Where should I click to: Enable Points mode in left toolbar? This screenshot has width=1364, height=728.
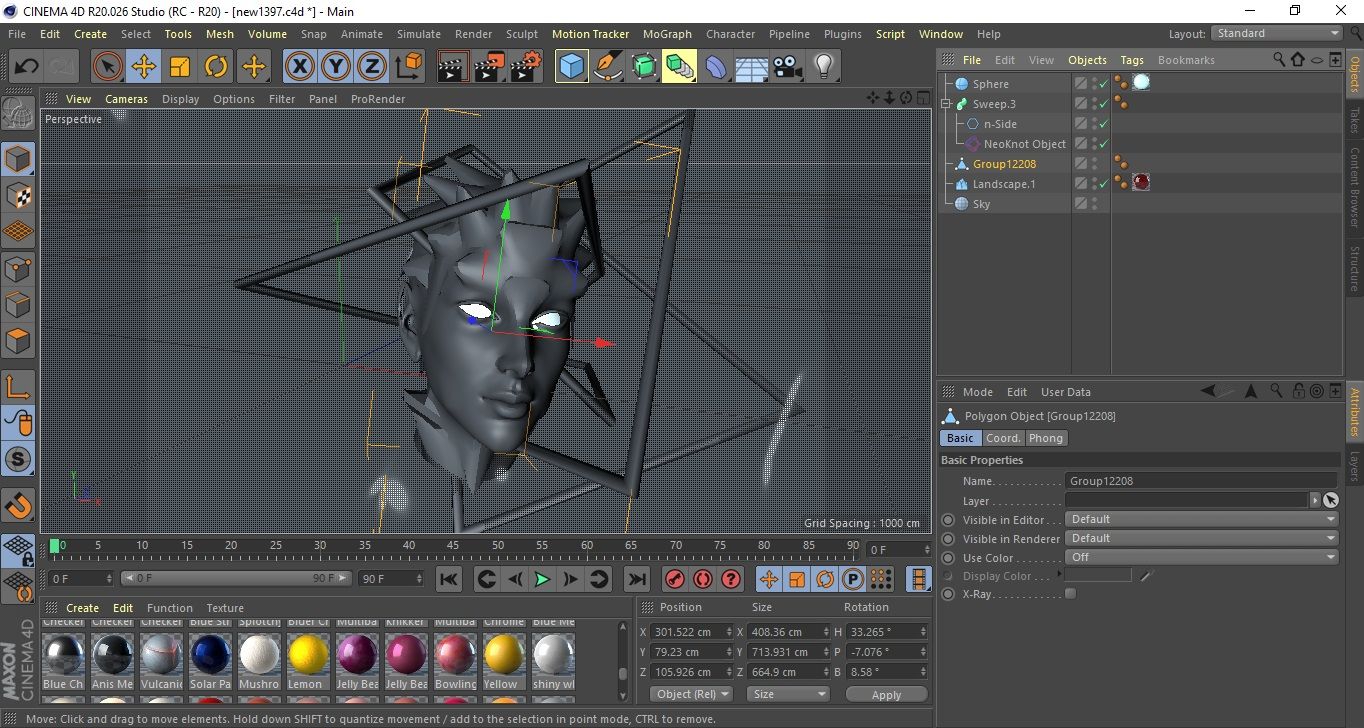coord(18,268)
